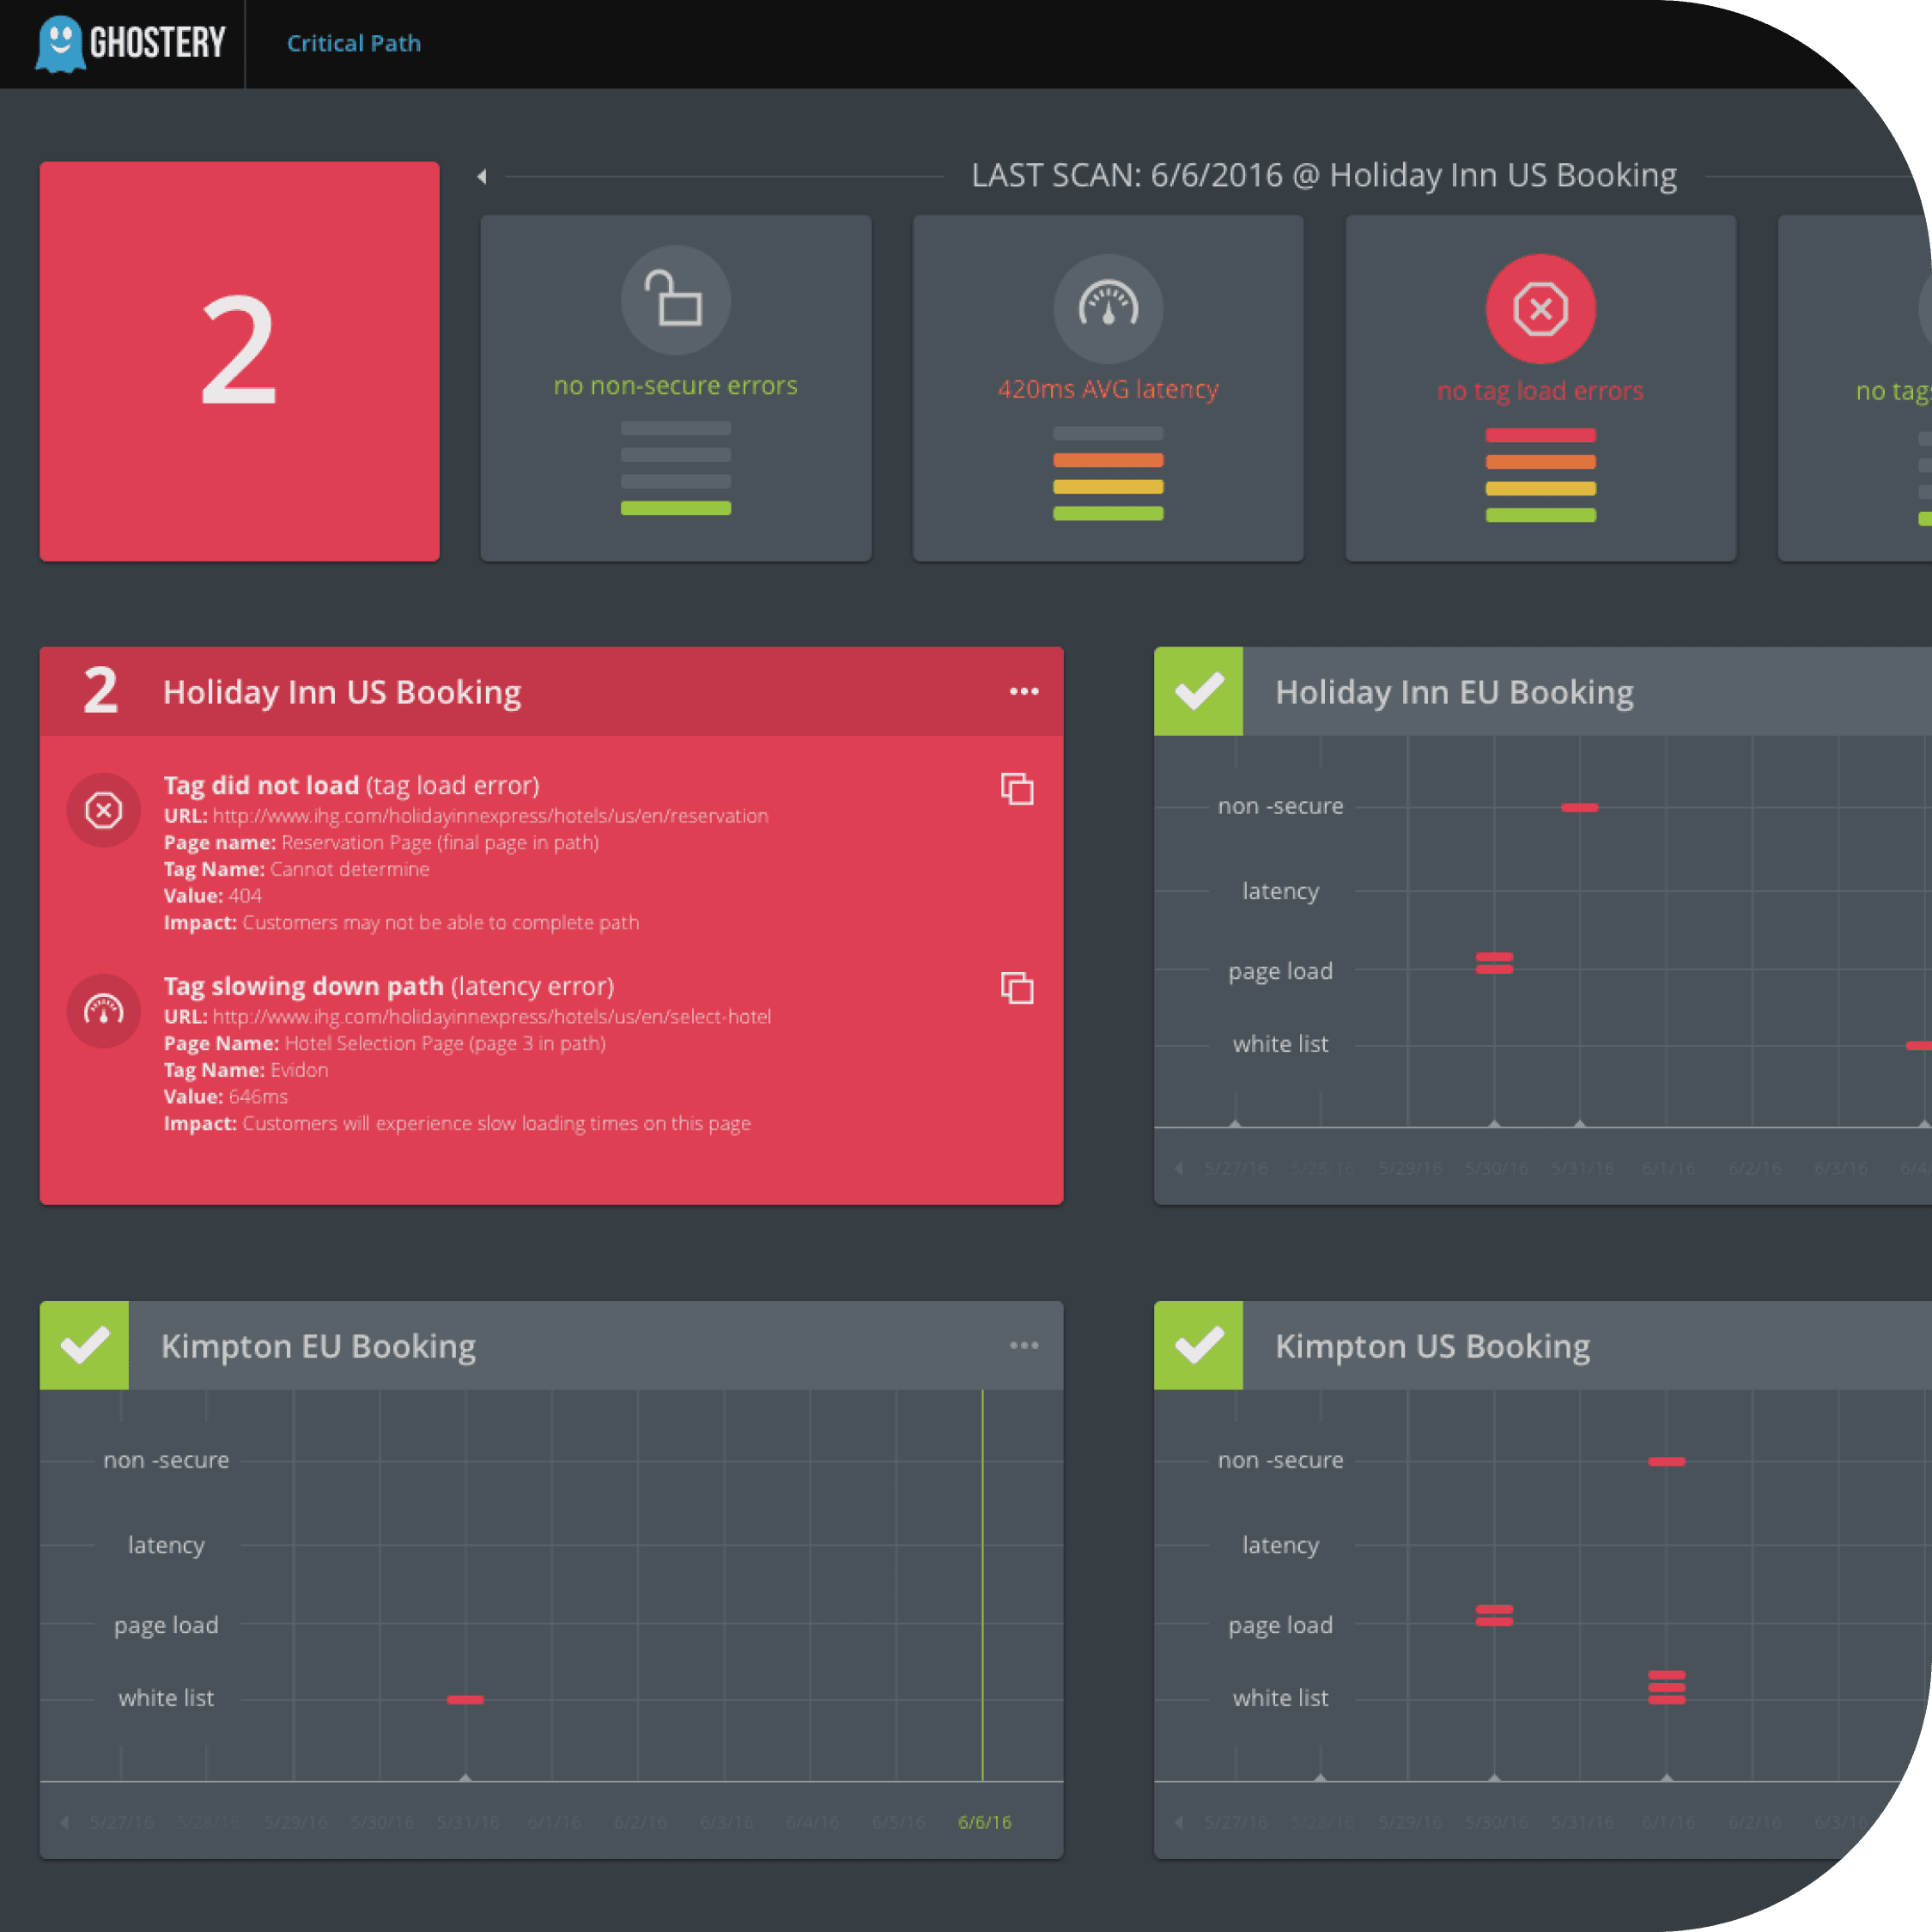Click the white list error marker in Kimpton US chart
The width and height of the screenshot is (1932, 1932).
[1666, 1687]
